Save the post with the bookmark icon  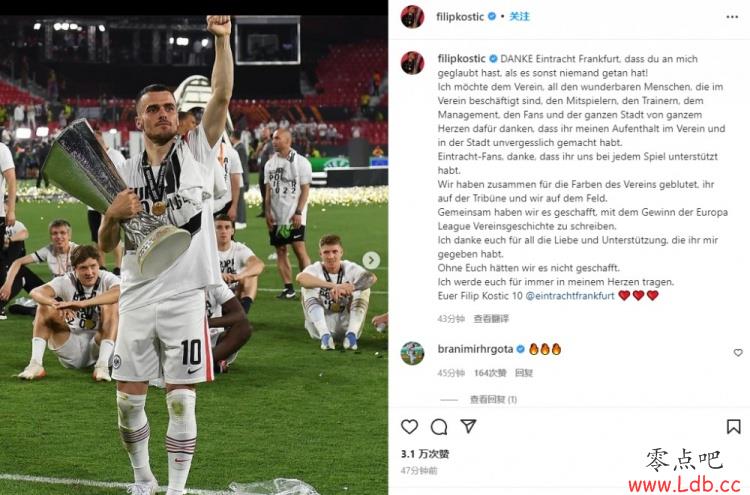(734, 426)
